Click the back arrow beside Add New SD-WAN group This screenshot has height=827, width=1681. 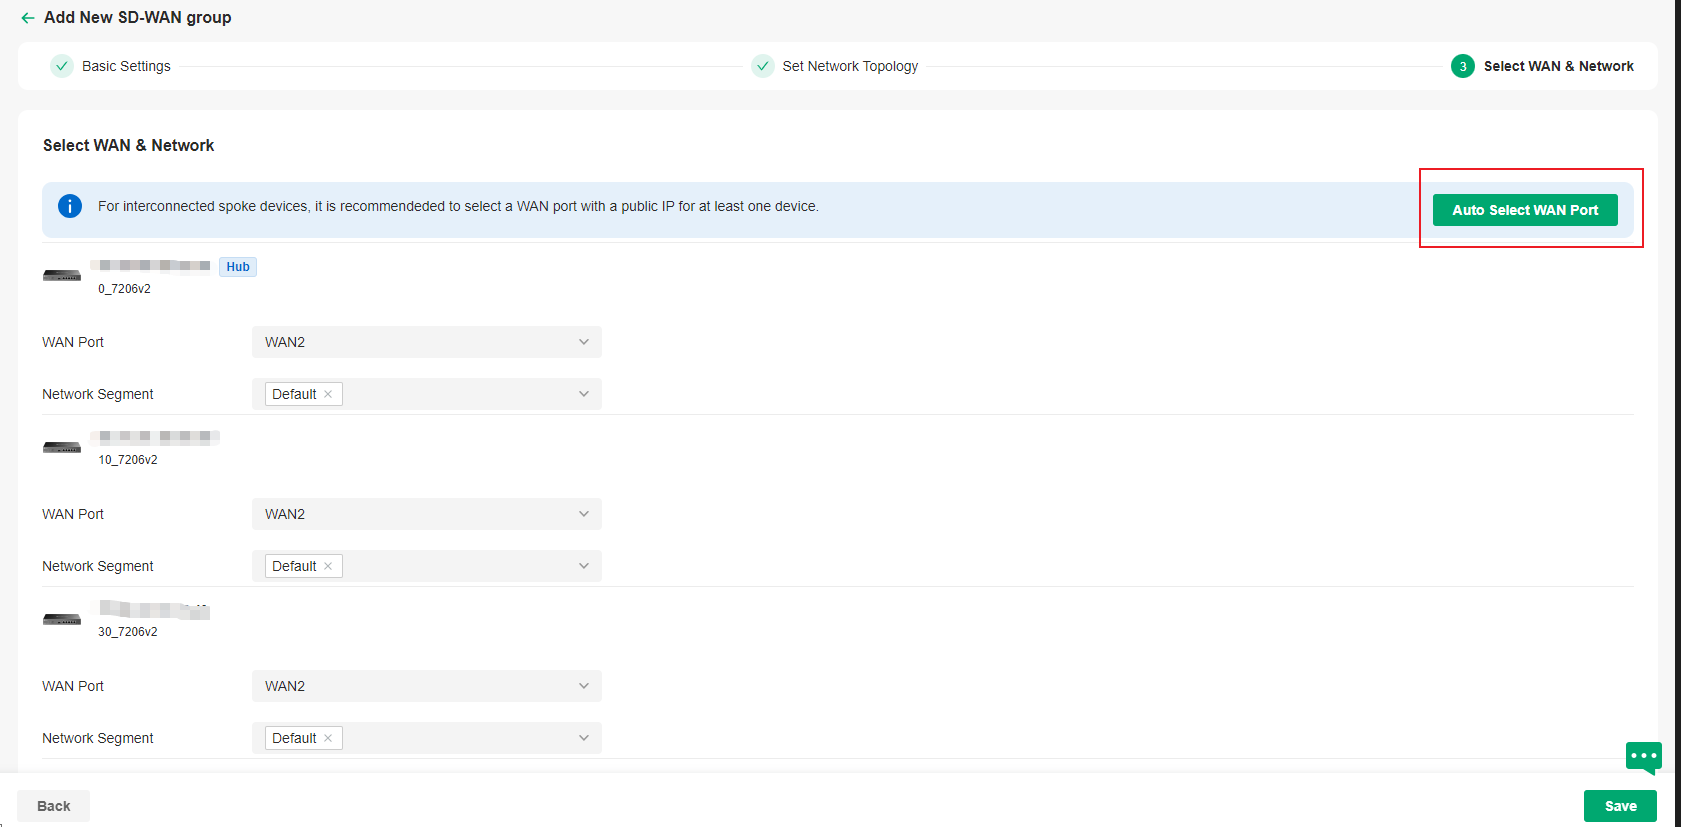pyautogui.click(x=27, y=18)
